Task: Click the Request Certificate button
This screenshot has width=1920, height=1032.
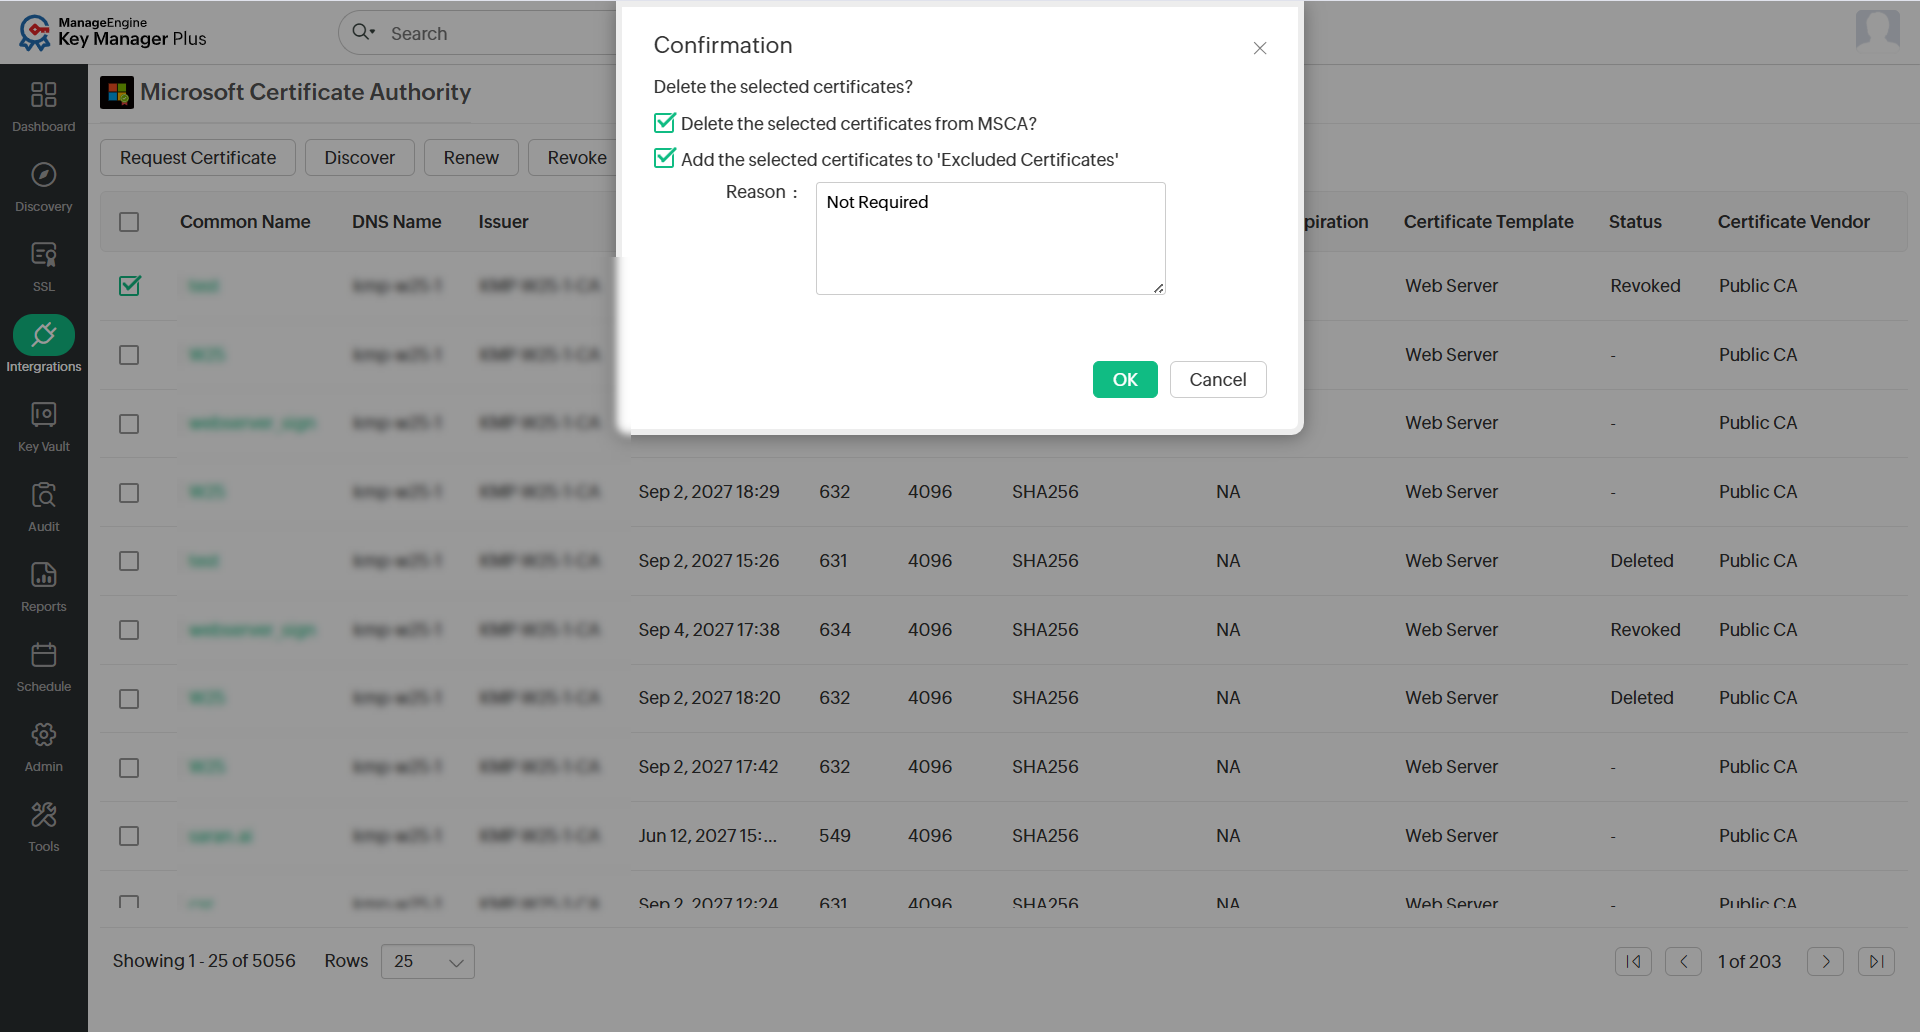Action: [198, 158]
